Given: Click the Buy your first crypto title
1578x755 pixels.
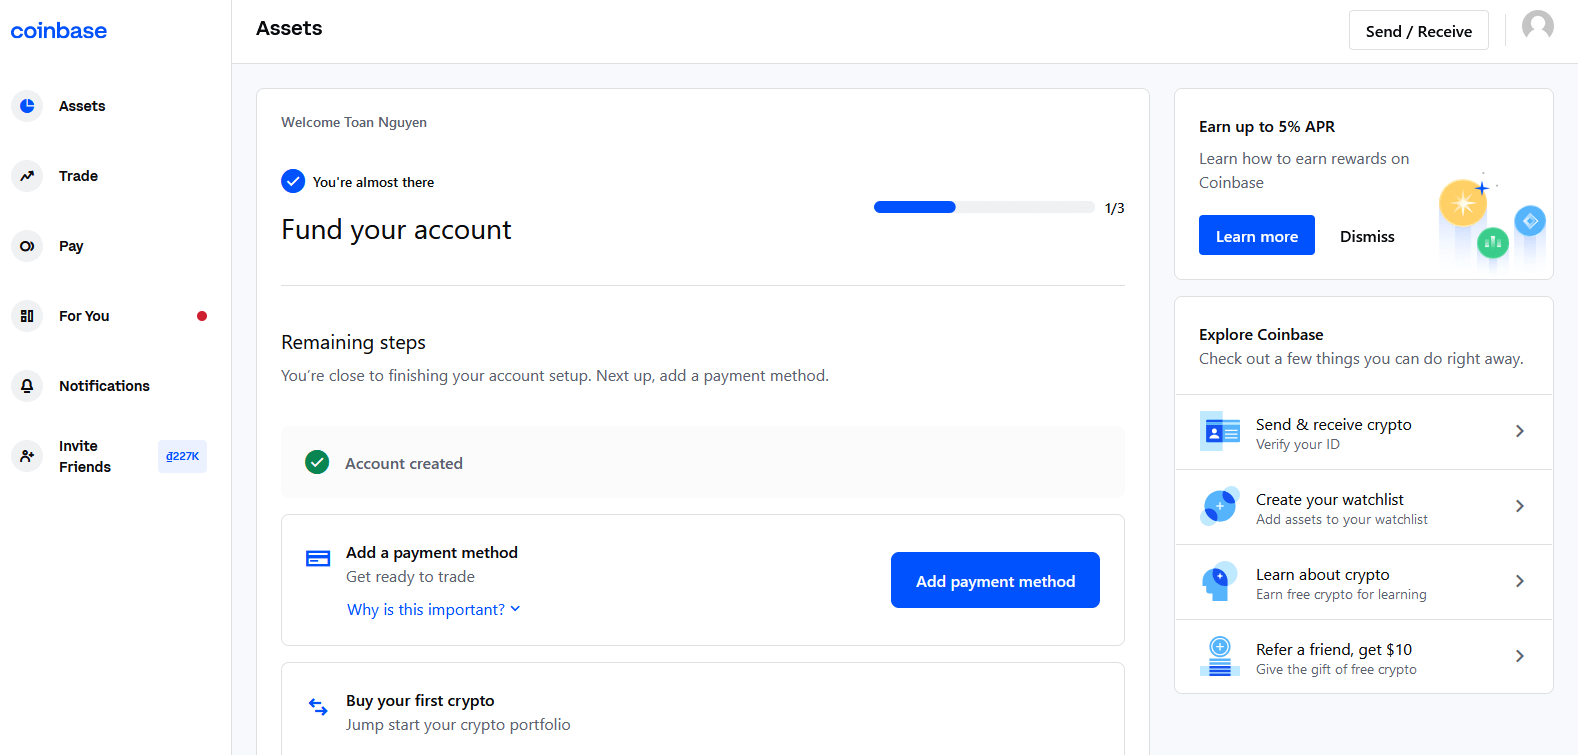Looking at the screenshot, I should pyautogui.click(x=420, y=700).
